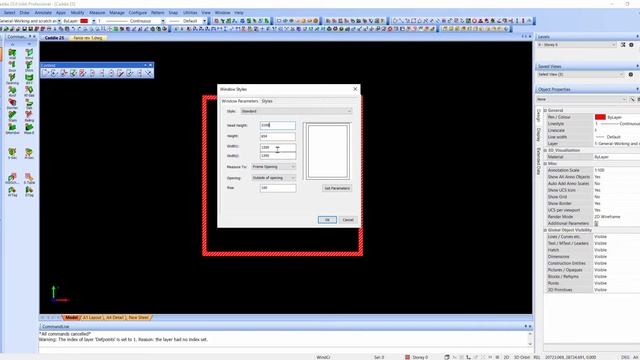Image resolution: width=640 pixels, height=360 pixels.
Task: Click the Storey 0 icon in status bar
Action: (x=407, y=357)
